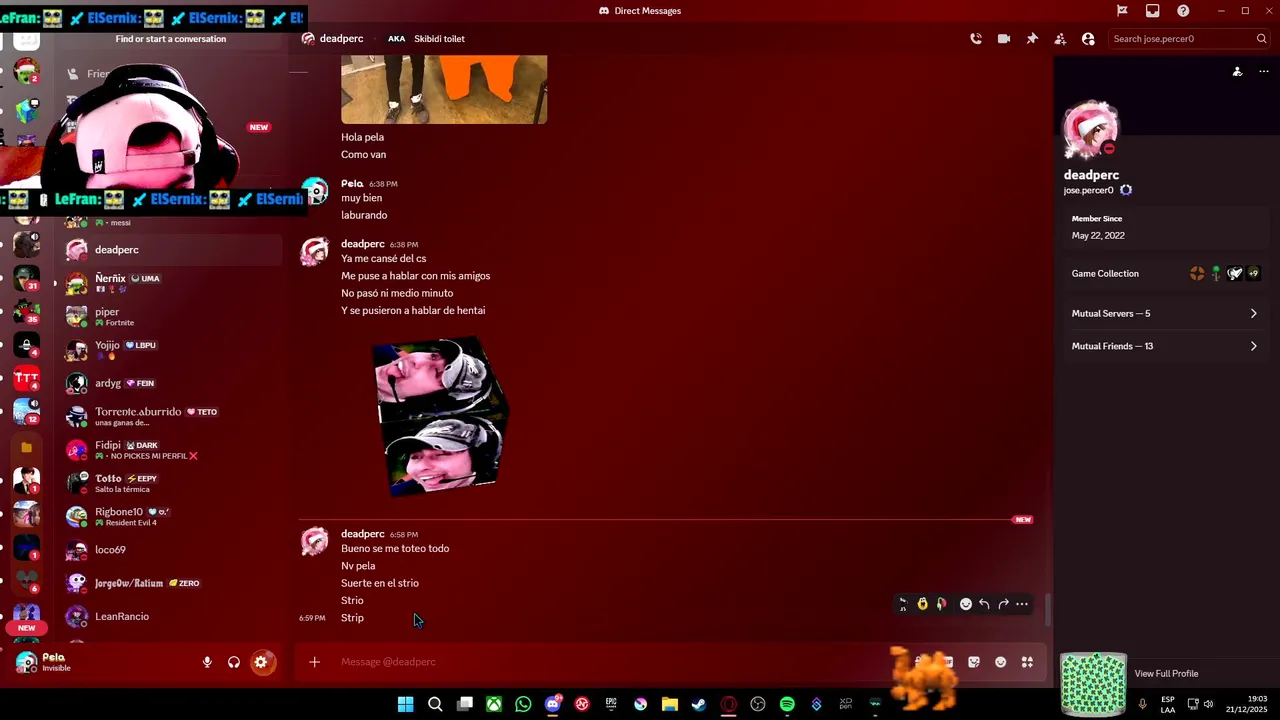1280x720 pixels.
Task: Open pinned messages
Action: 1032,39
